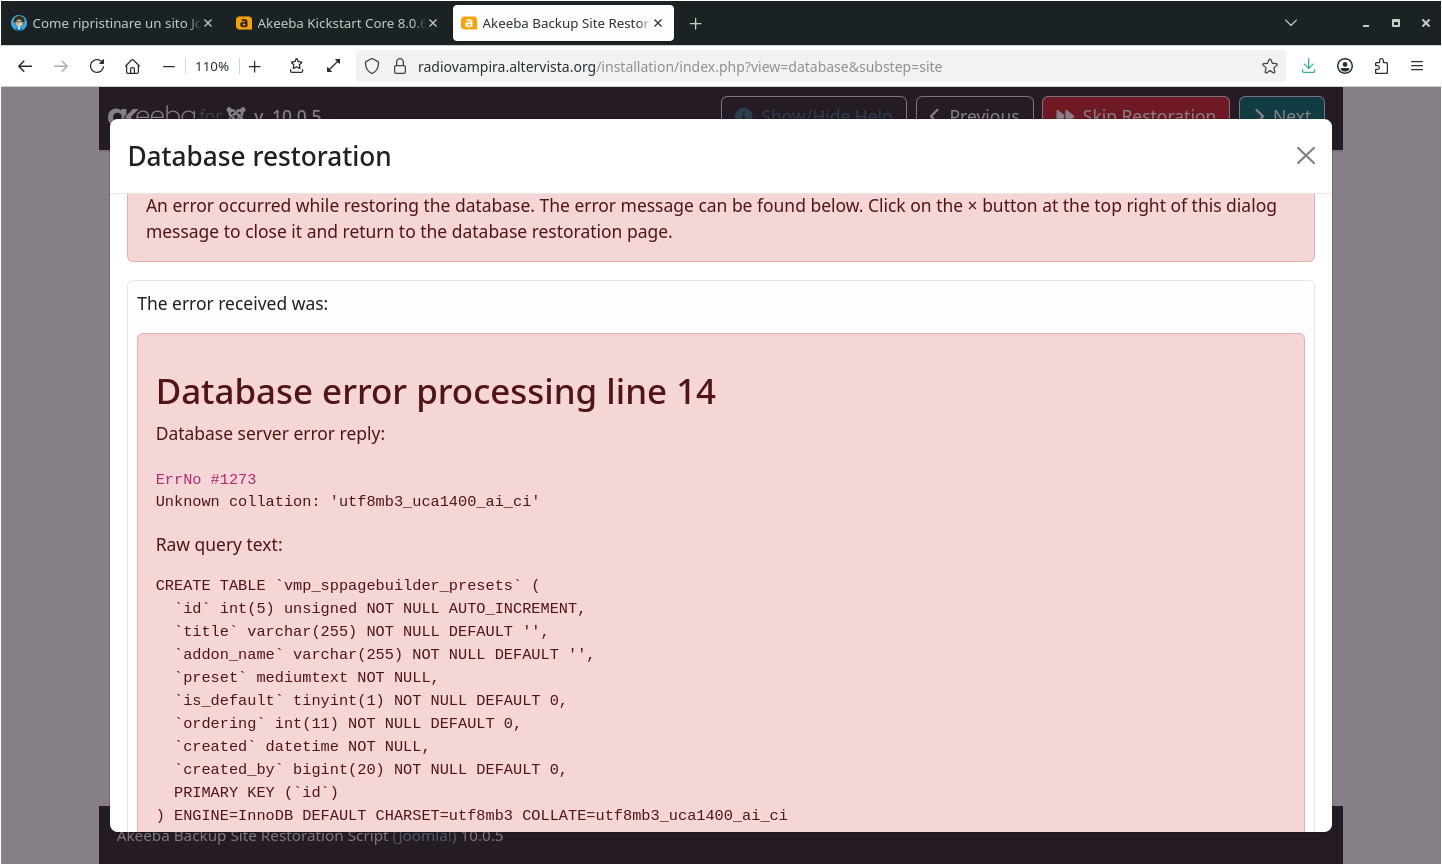The height and width of the screenshot is (865, 1442).
Task: Click the Next button behind dialog
Action: coord(1282,108)
